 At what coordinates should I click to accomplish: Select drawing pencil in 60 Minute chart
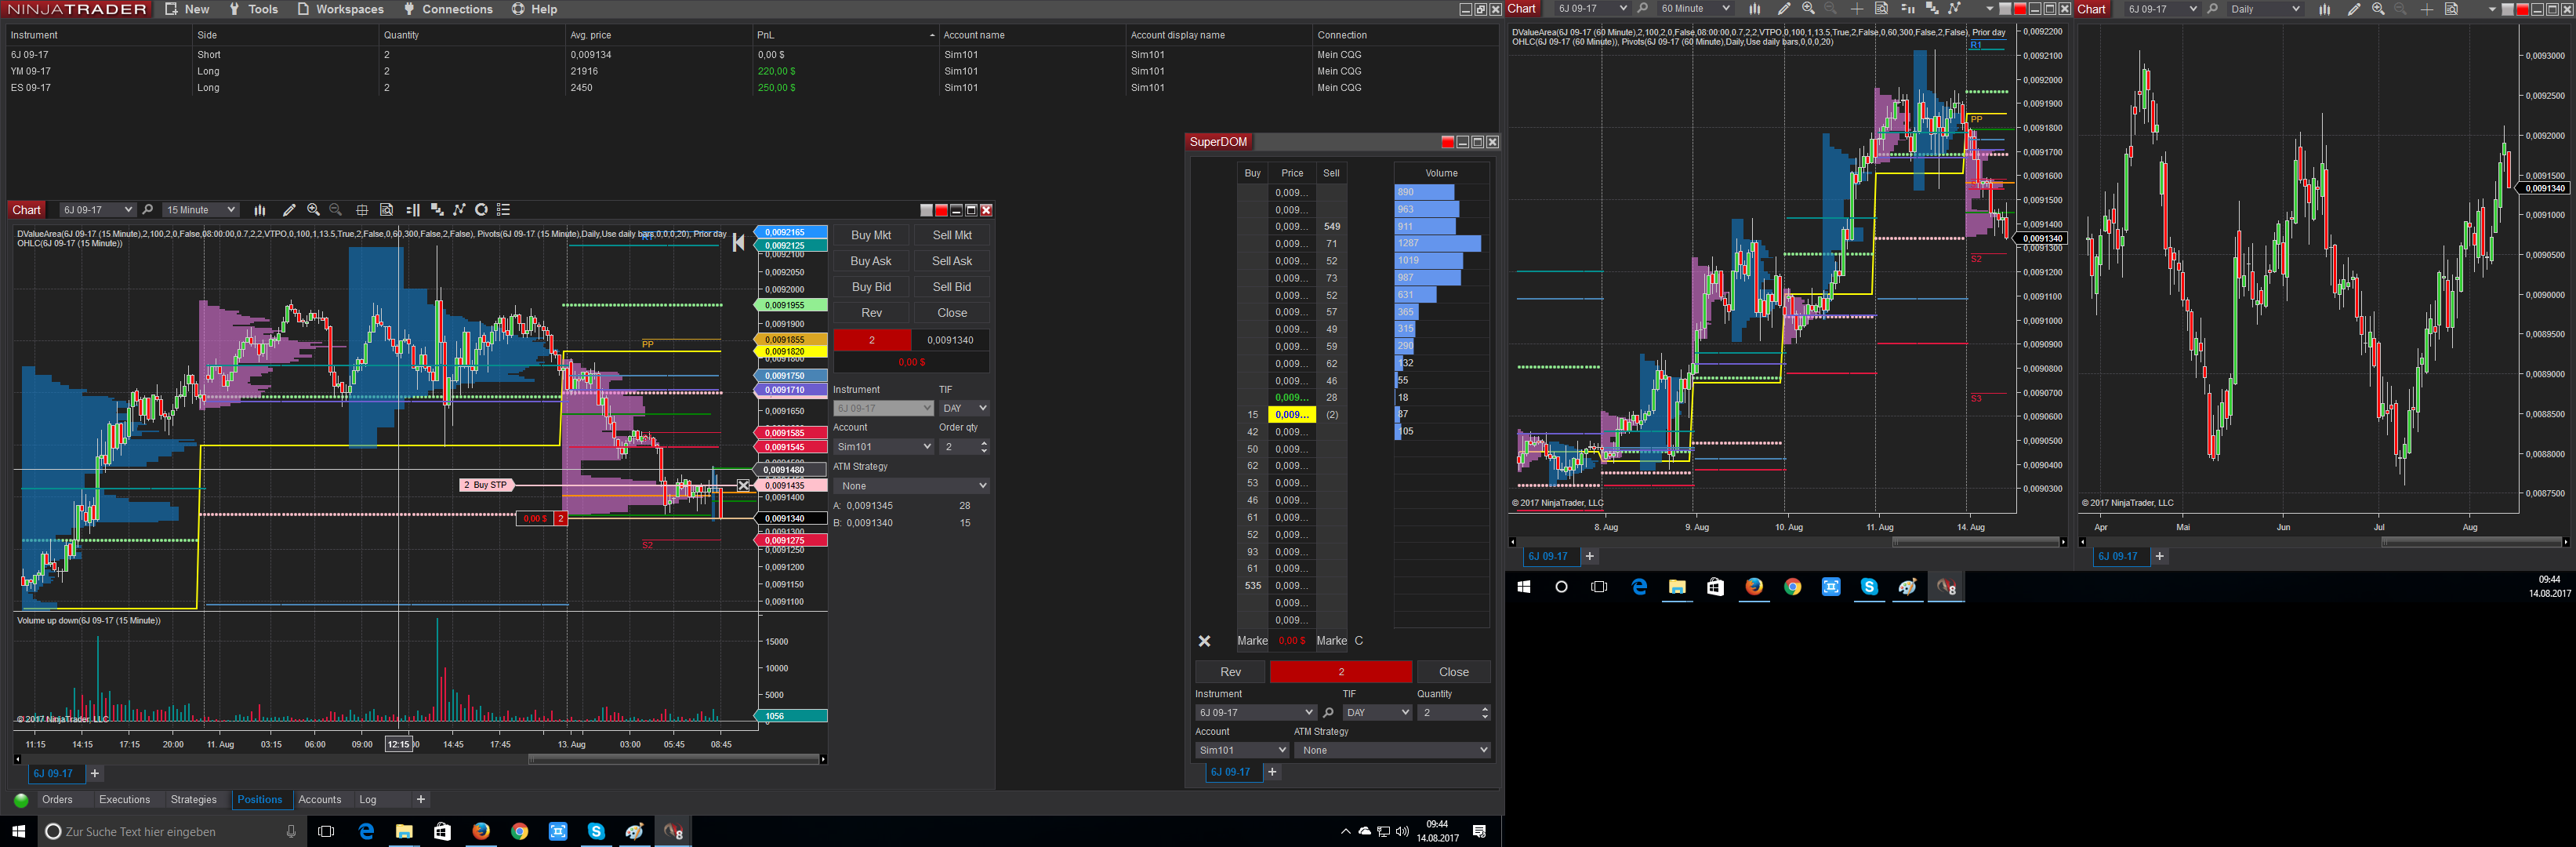tap(1784, 9)
